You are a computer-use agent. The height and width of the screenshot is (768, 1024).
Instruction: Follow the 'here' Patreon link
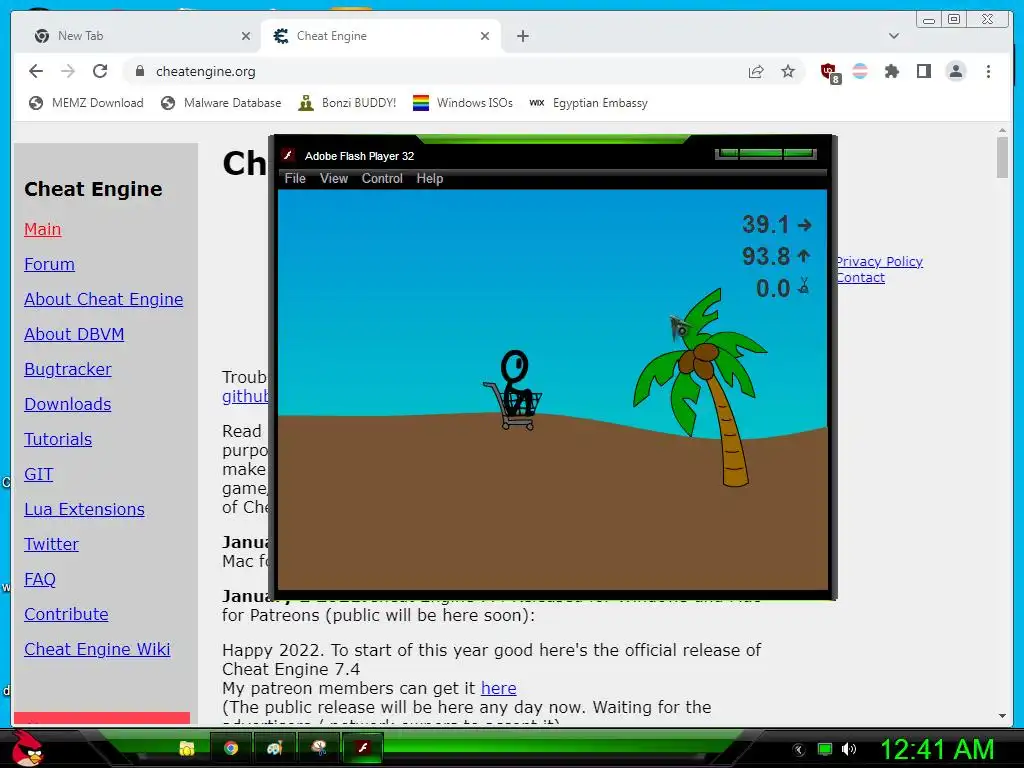(x=498, y=688)
